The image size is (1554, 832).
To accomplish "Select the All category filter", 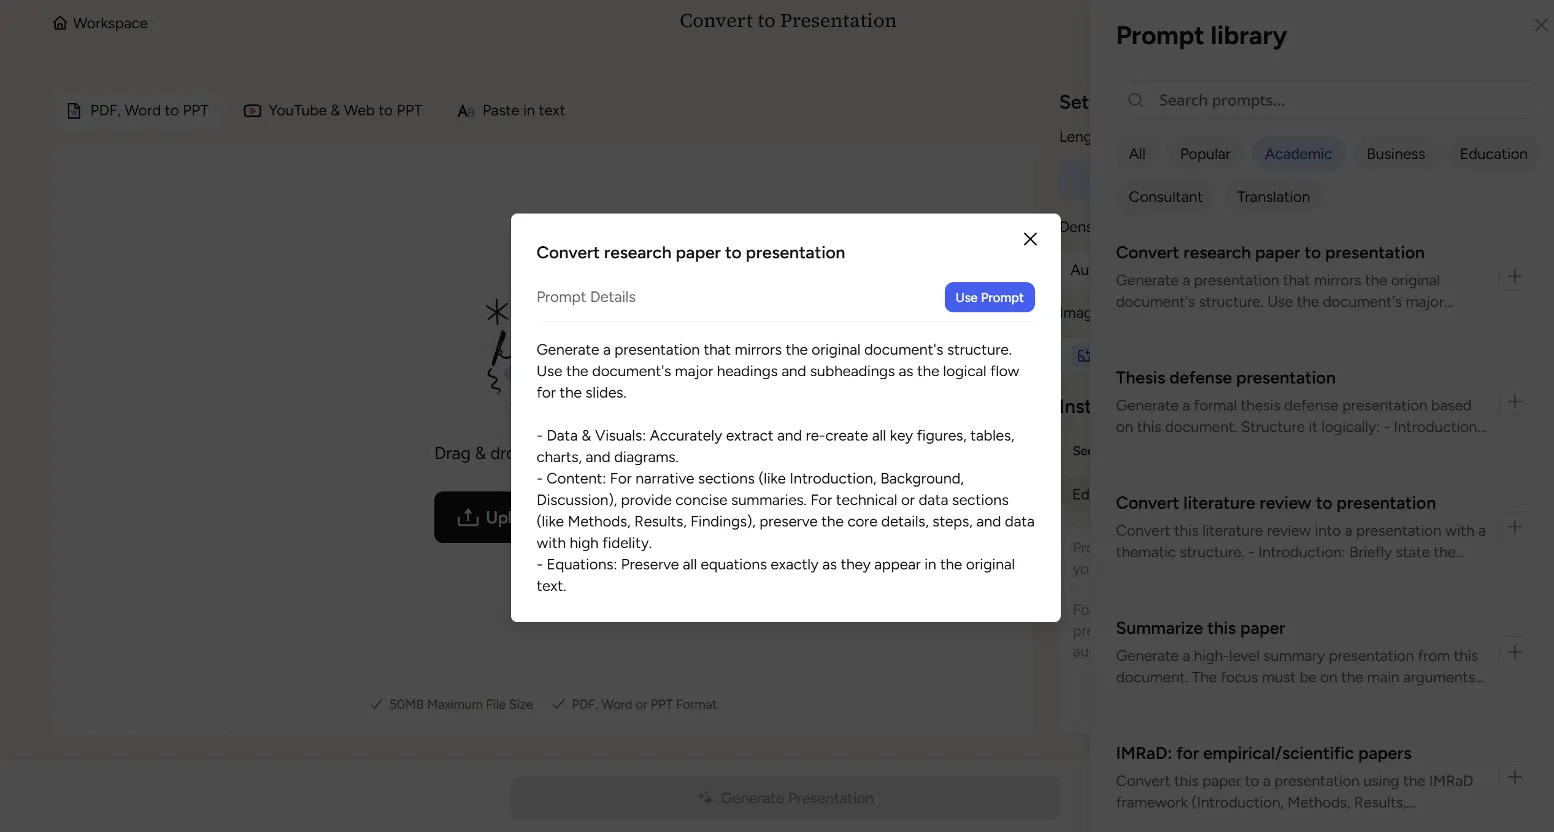I will 1137,154.
